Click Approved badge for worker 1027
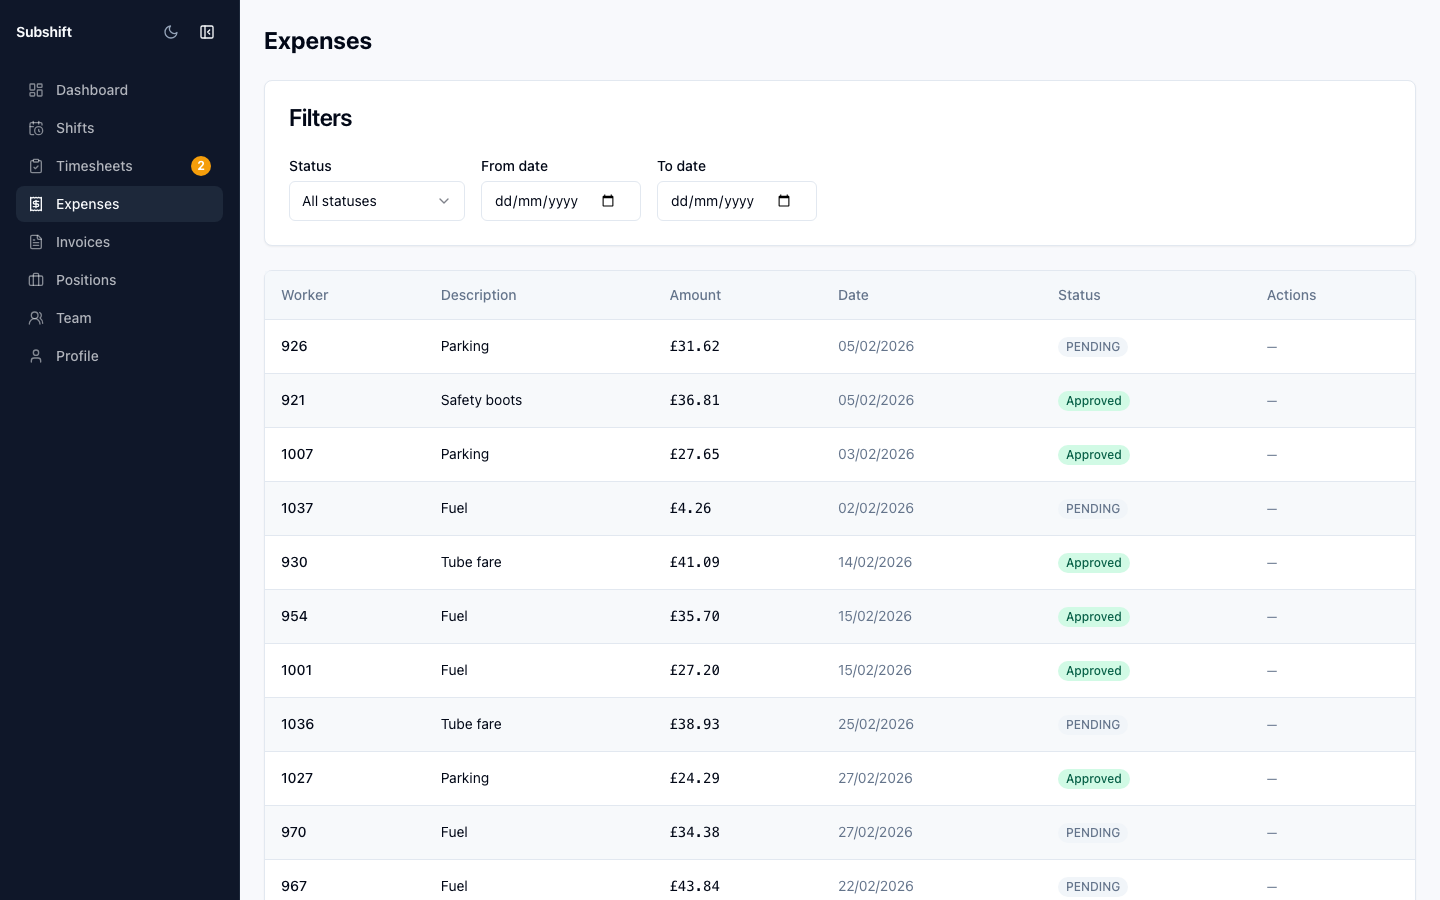The width and height of the screenshot is (1440, 900). 1094,779
